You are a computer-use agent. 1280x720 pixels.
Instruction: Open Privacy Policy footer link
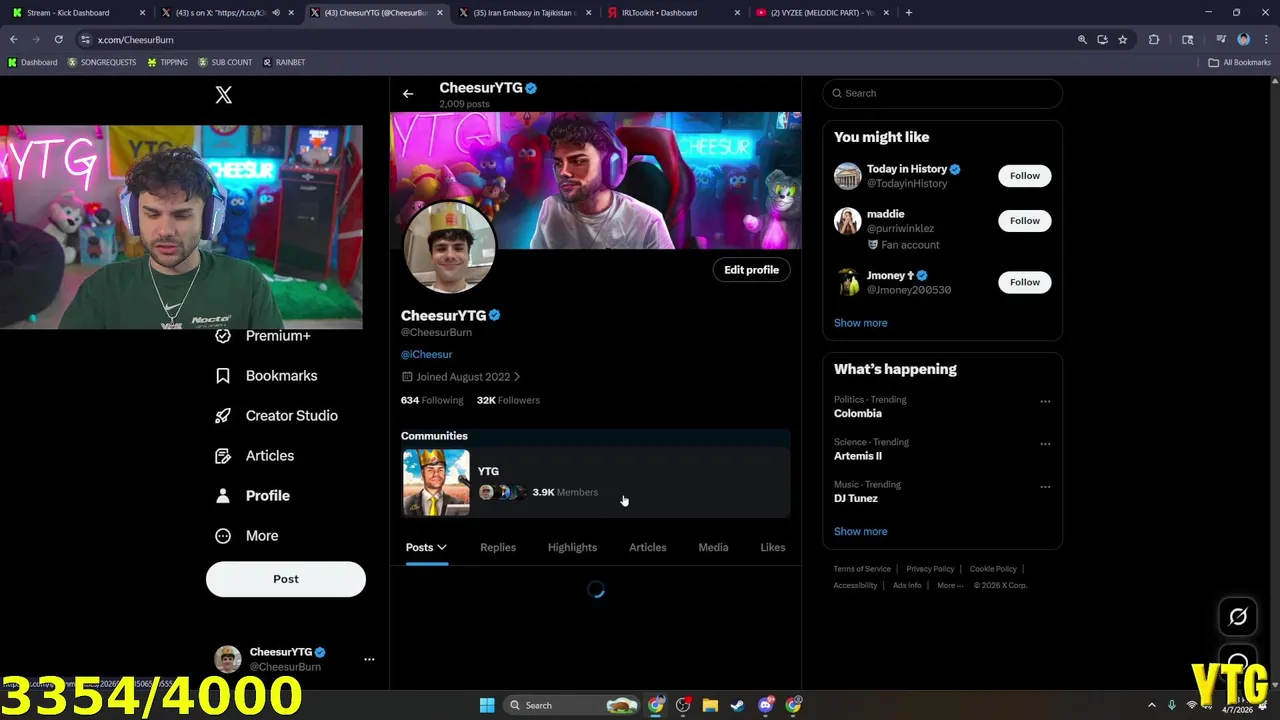930,569
